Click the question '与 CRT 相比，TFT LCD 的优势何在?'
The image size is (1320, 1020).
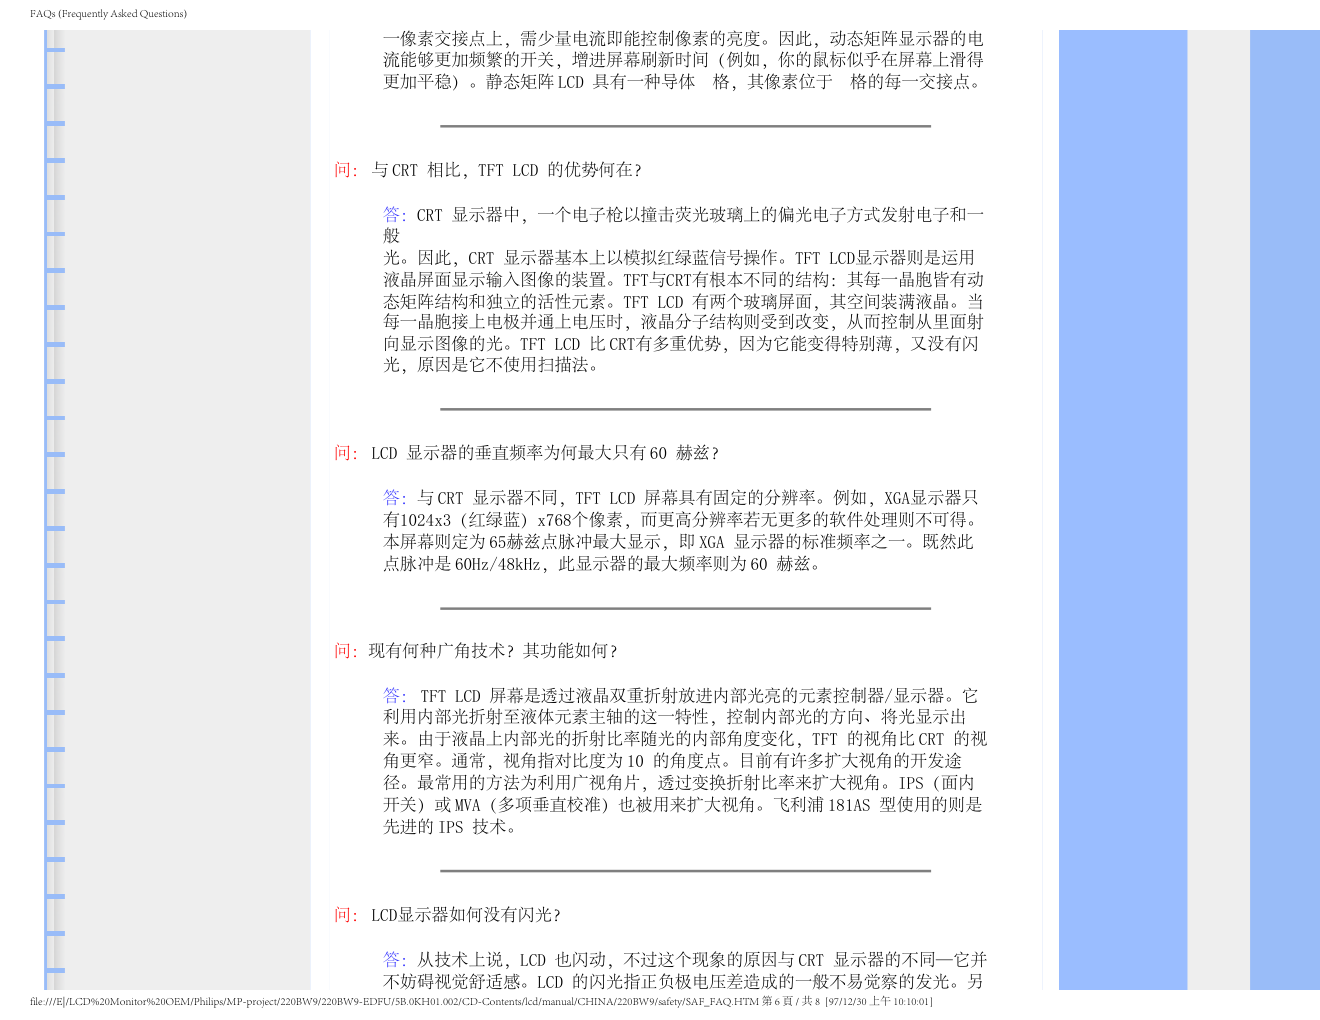tap(506, 170)
